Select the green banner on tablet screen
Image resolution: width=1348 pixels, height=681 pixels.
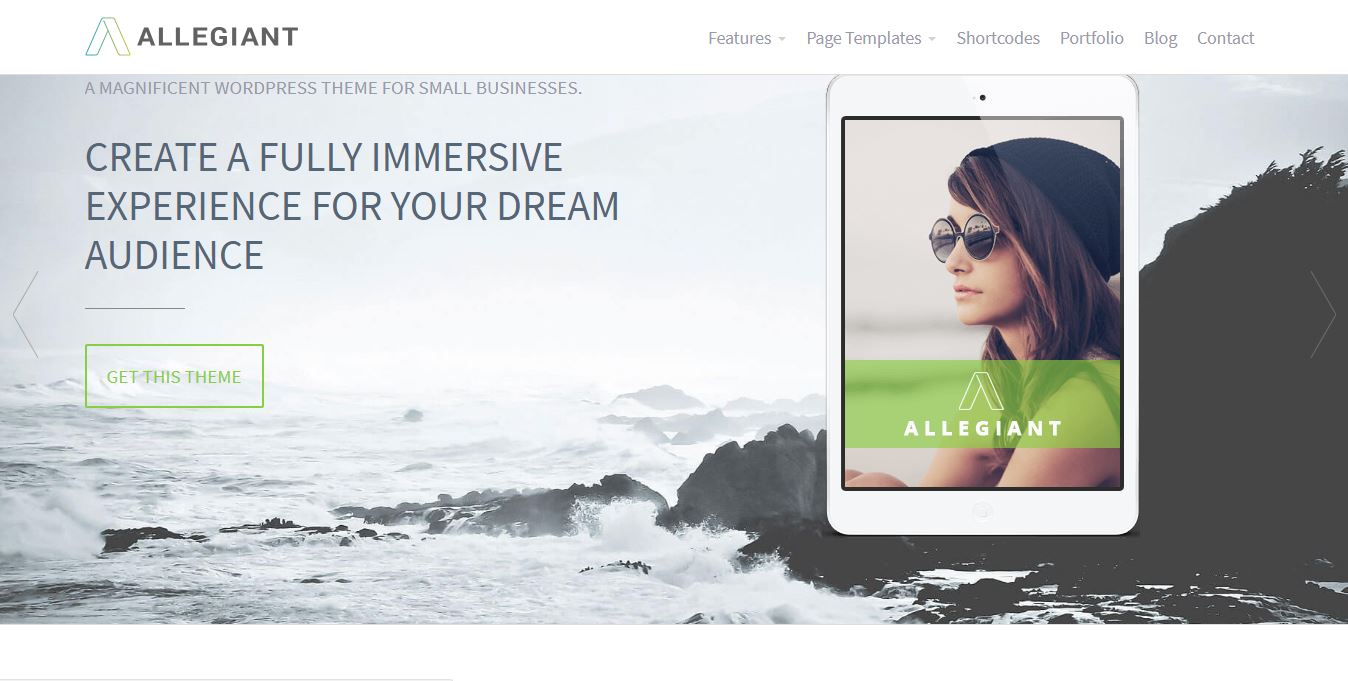pyautogui.click(x=982, y=404)
